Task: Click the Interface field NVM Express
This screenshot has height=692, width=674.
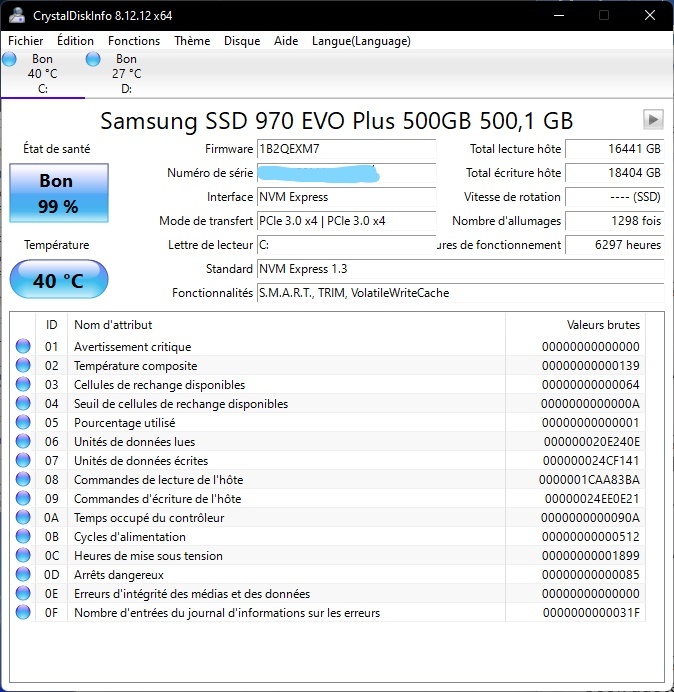Action: pyautogui.click(x=346, y=197)
